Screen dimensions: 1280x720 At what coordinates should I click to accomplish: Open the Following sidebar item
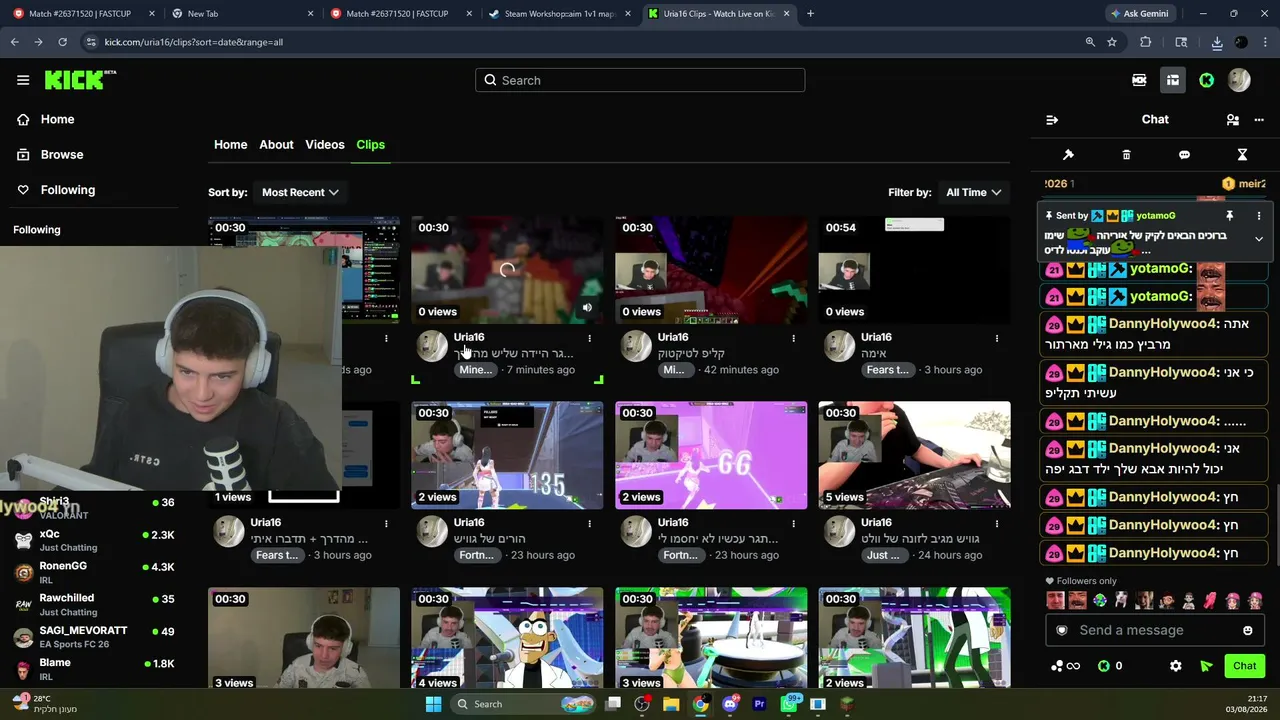[67, 190]
